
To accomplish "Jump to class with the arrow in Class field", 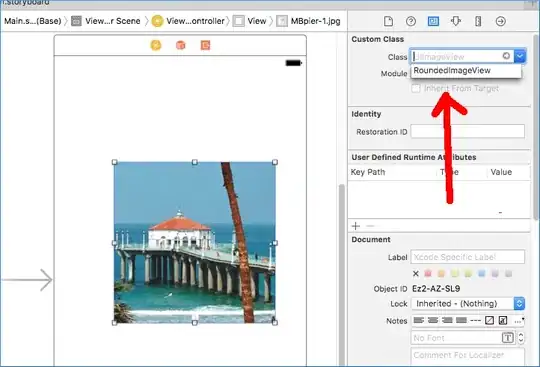I will 506,56.
